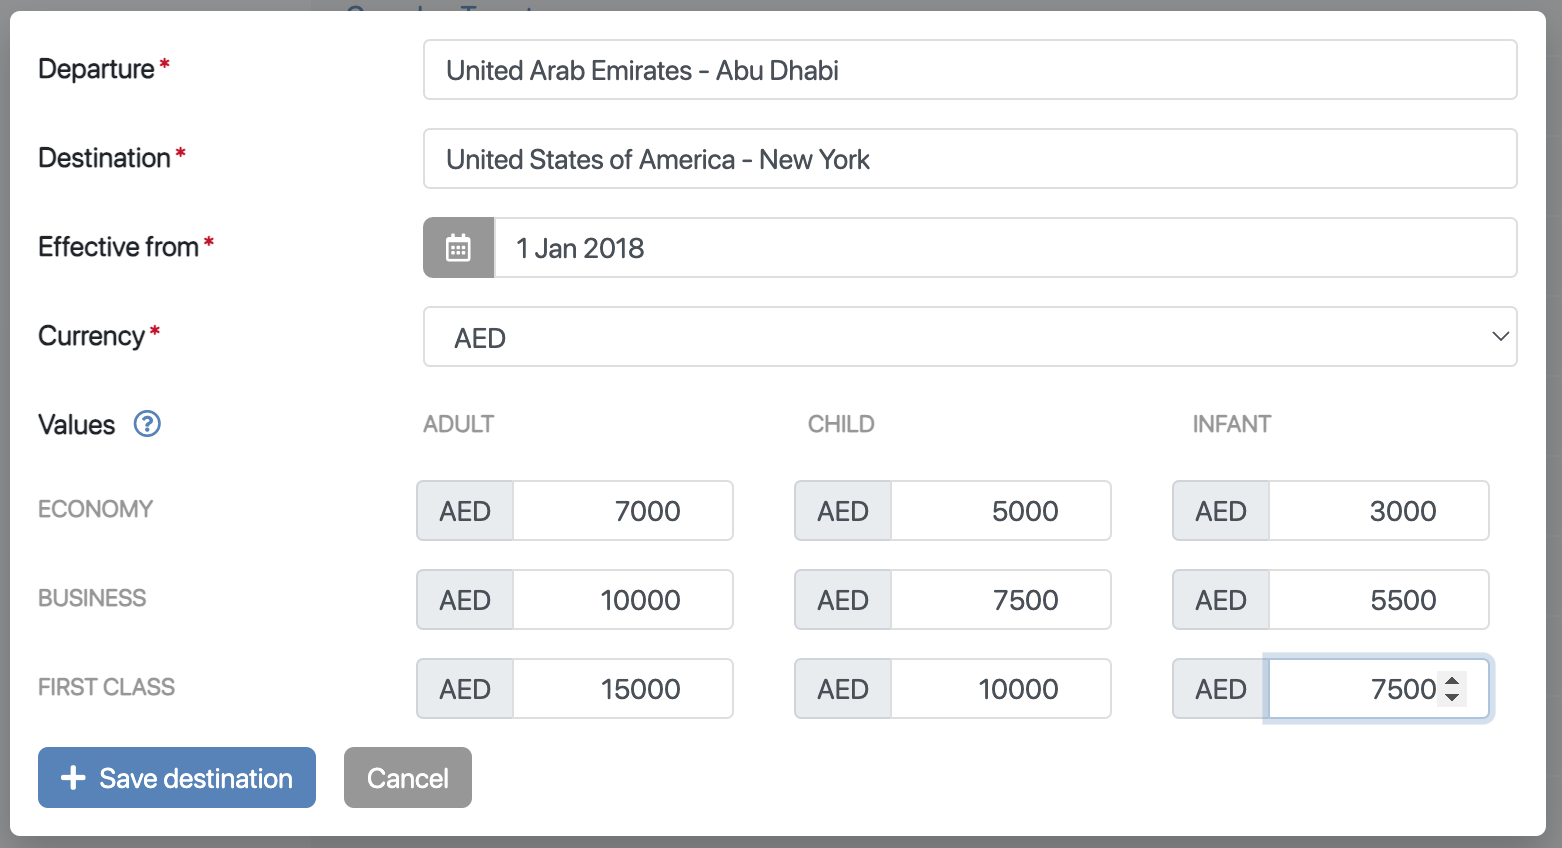
Task: Click the calendar icon beside Effective from
Action: [458, 248]
